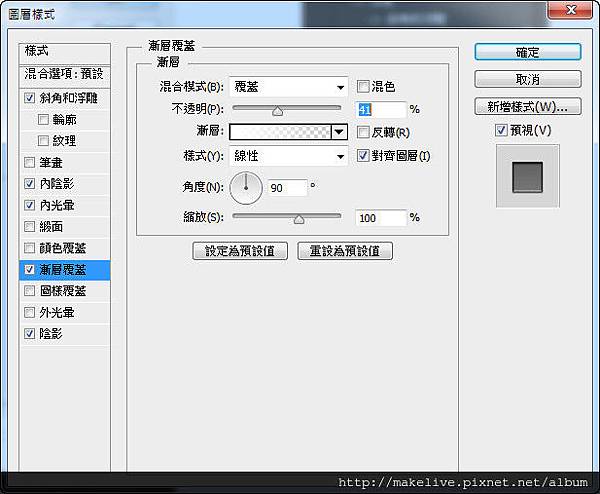Select the 內光暈 label in list

57,205
